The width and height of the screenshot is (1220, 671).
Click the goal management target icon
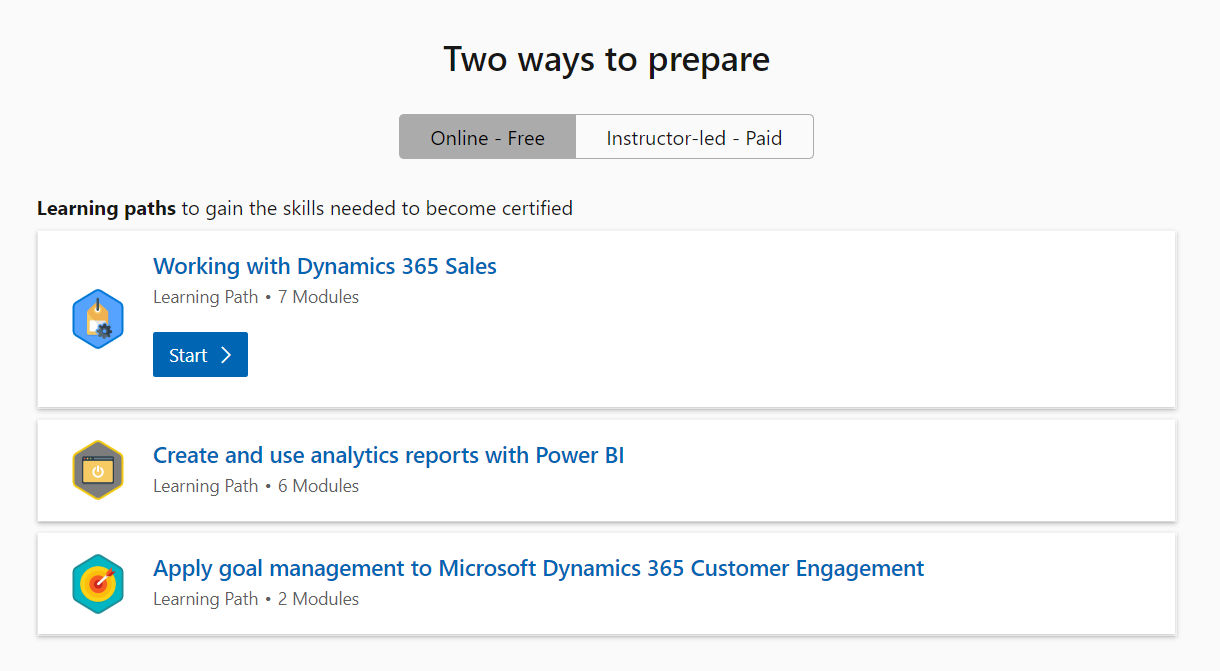pyautogui.click(x=98, y=583)
